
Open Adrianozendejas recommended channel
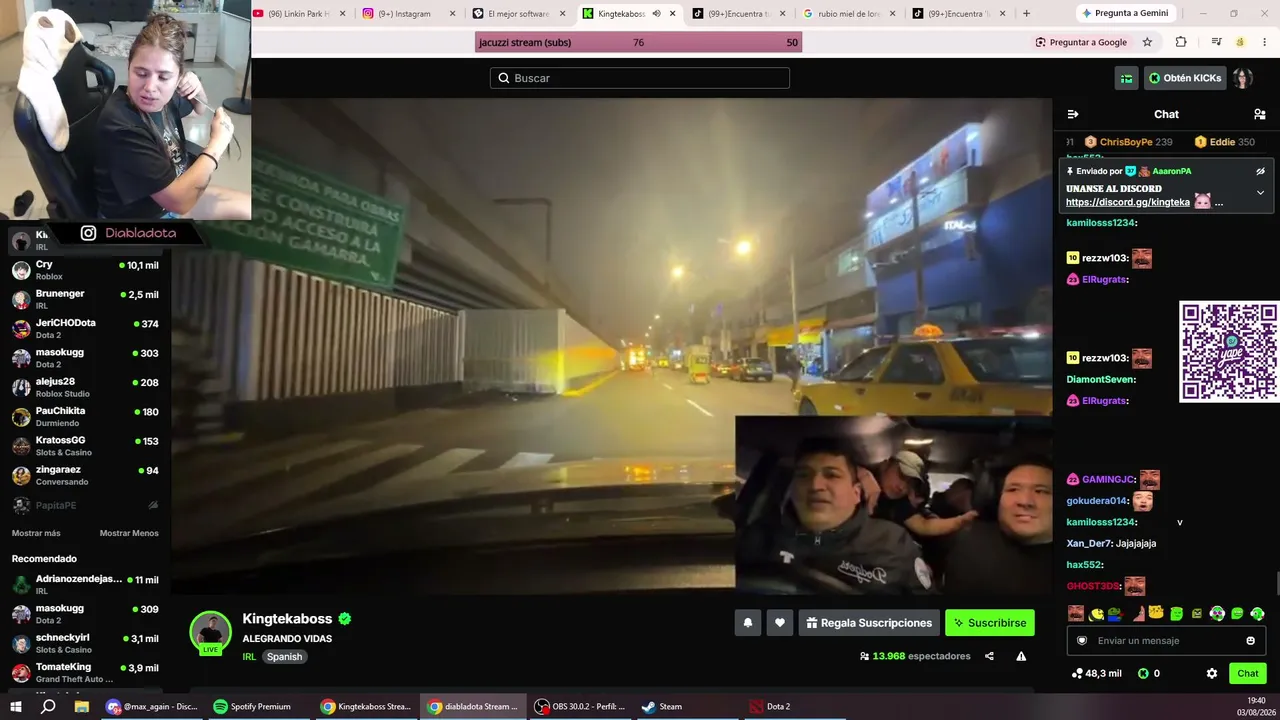tap(85, 584)
